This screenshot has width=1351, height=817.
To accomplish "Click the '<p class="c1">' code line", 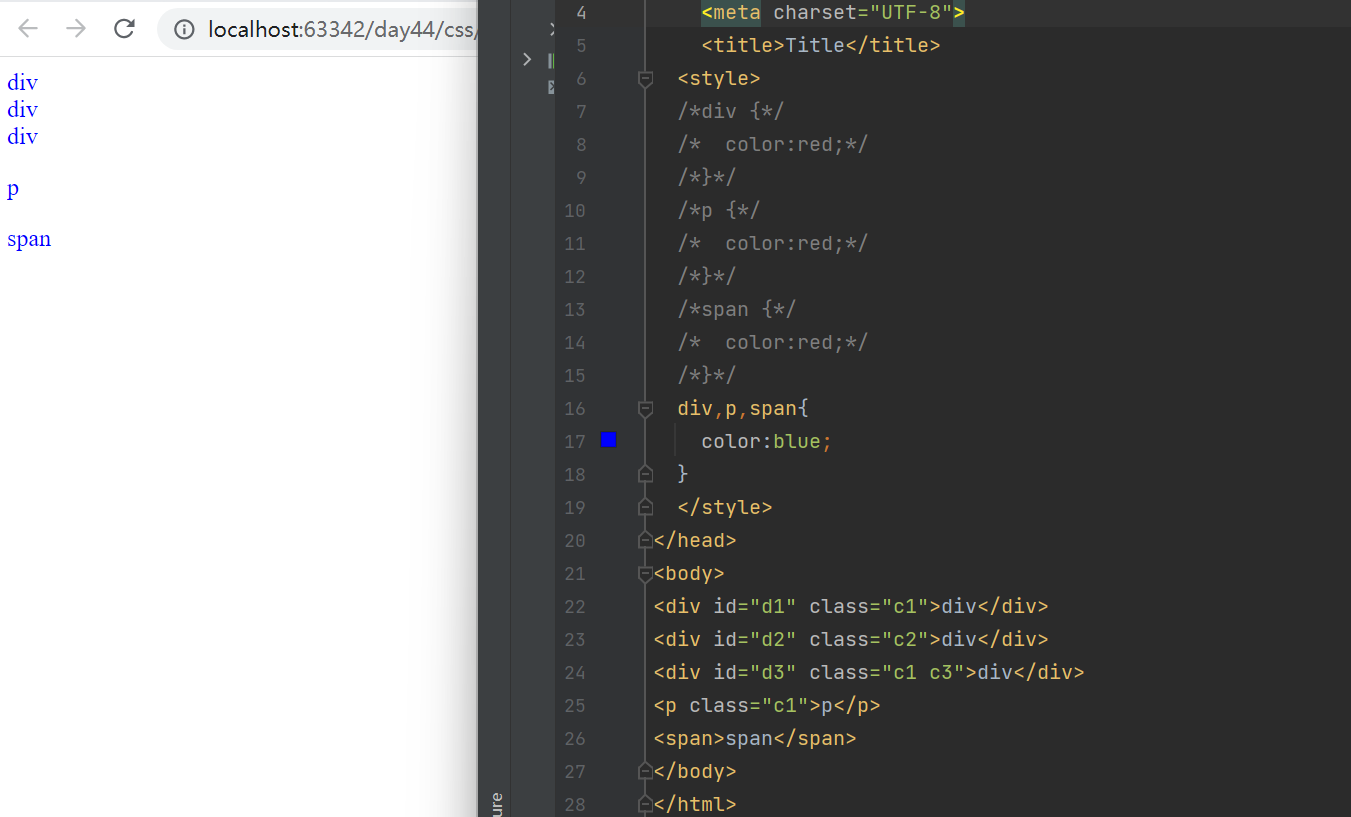I will click(767, 705).
